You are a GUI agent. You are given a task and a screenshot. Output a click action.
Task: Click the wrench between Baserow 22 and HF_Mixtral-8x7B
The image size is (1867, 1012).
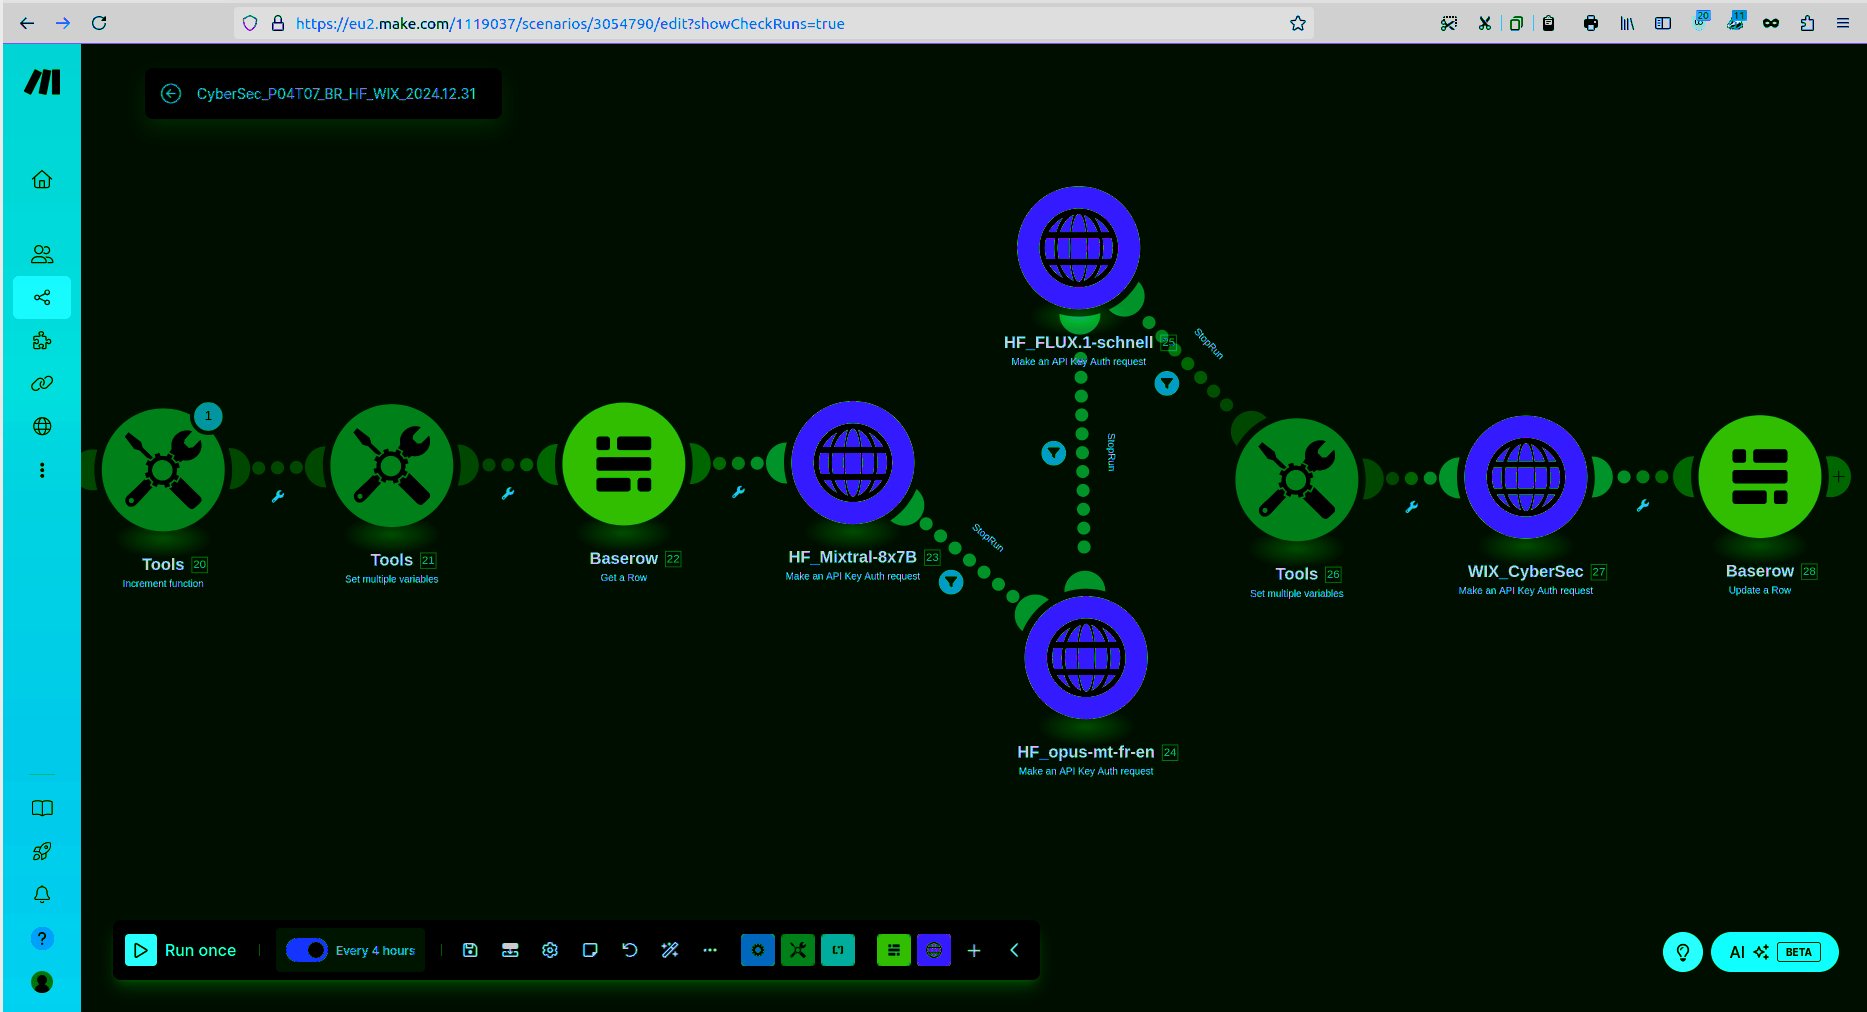[738, 491]
